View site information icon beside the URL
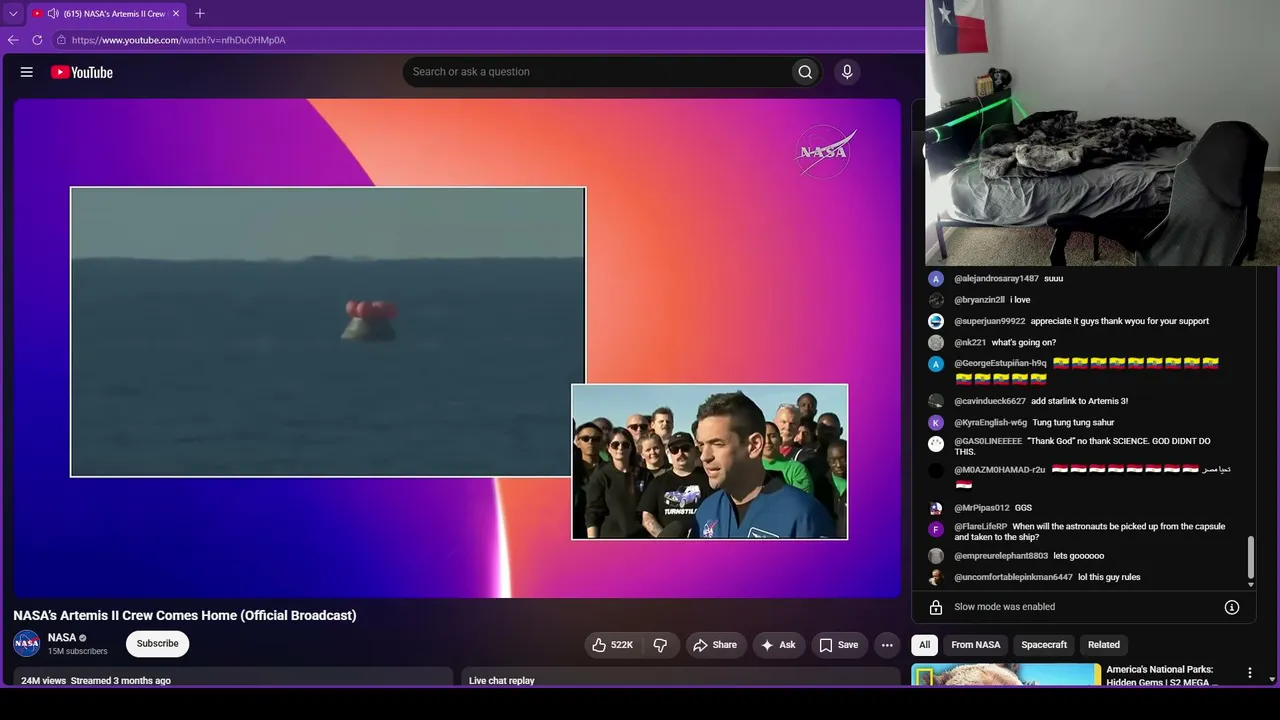This screenshot has height=720, width=1280. coord(61,40)
